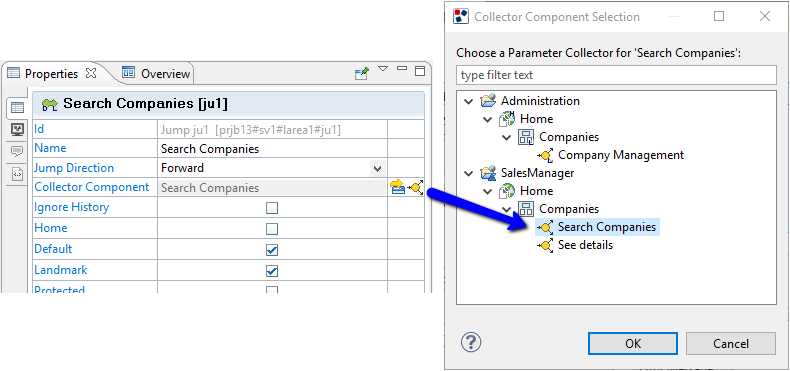This screenshot has height=371, width=790.
Task: Select the table-view side tab icon
Action: [17, 107]
